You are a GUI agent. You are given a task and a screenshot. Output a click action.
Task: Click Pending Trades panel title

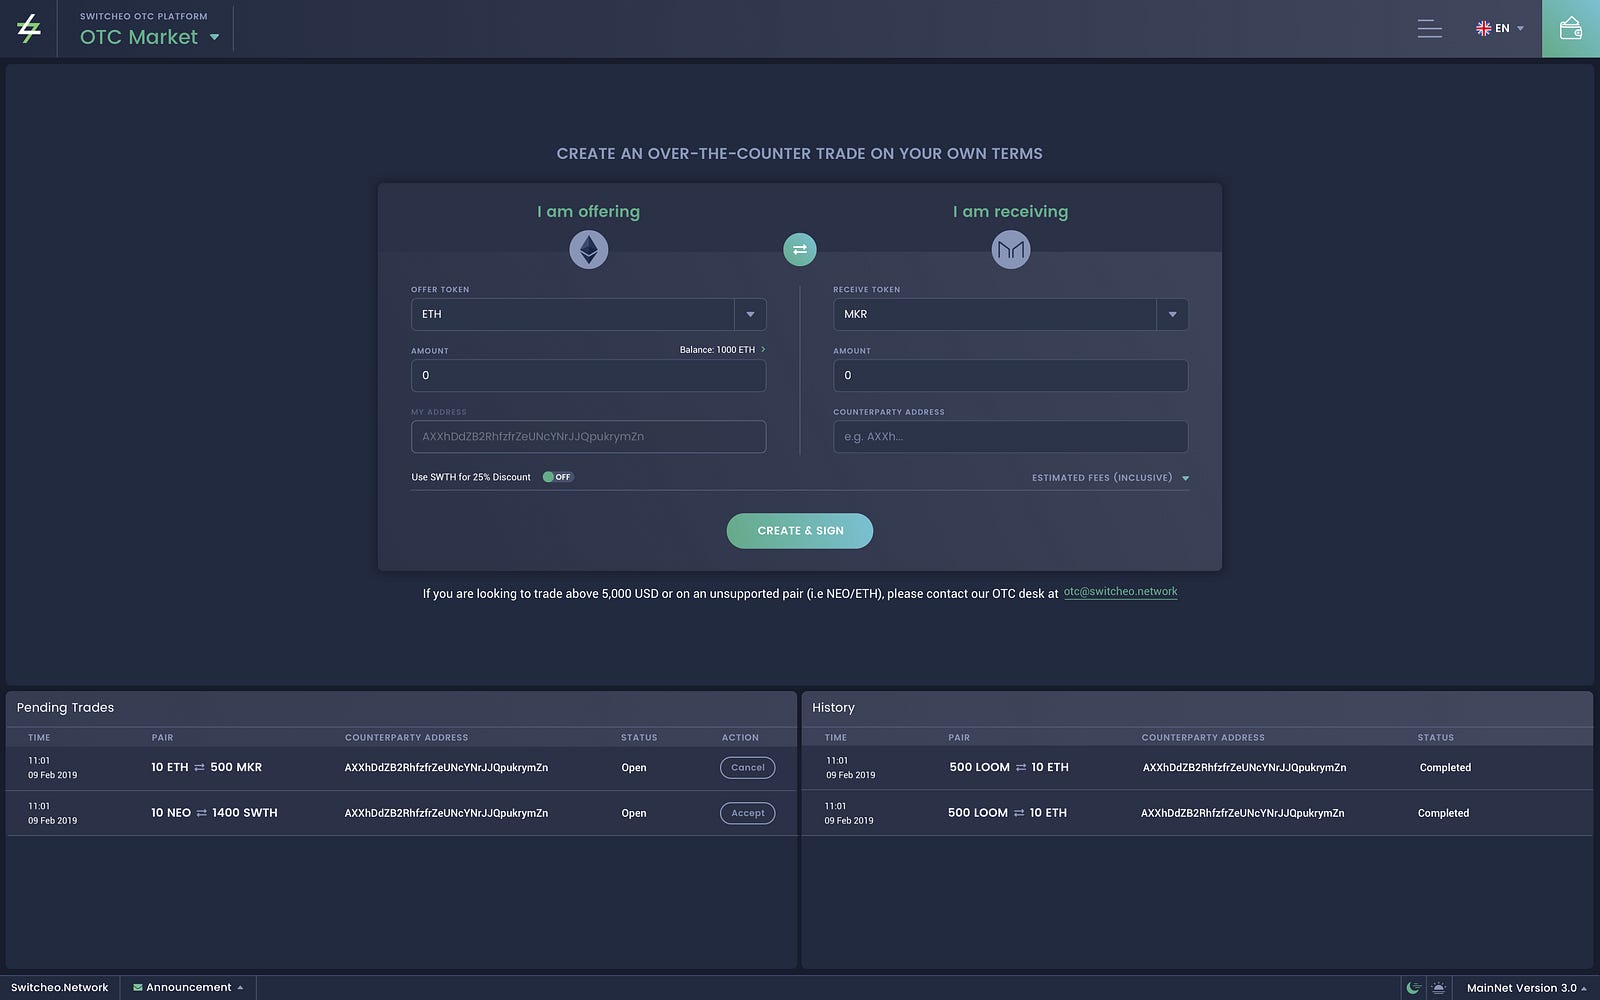click(65, 708)
